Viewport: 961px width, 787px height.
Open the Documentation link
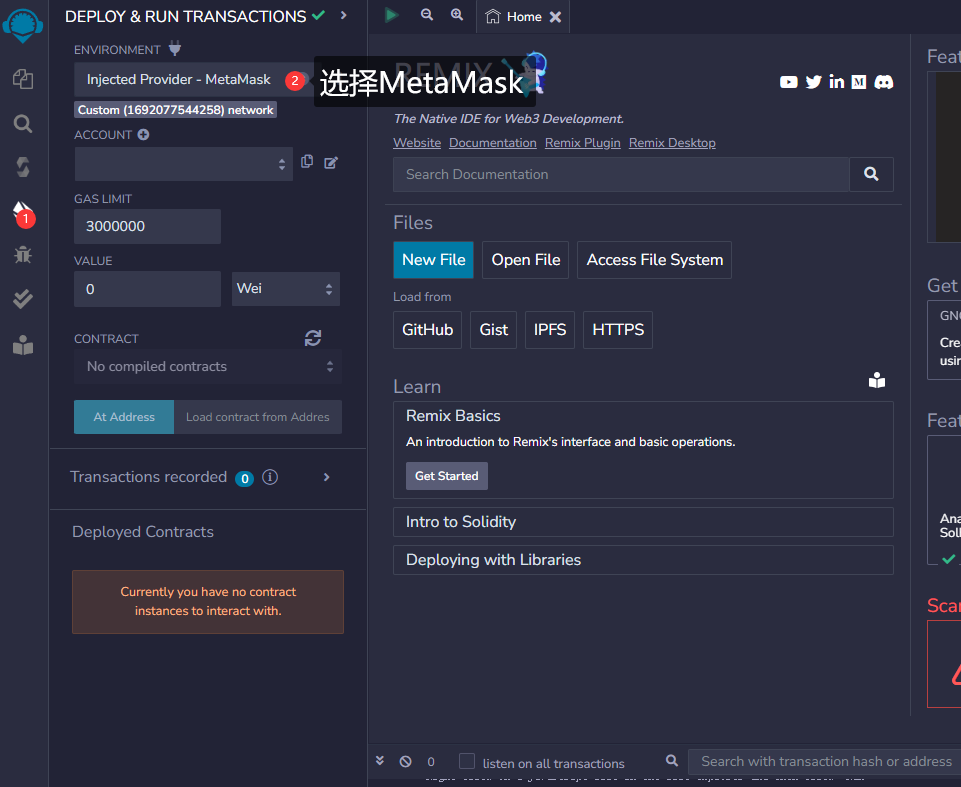493,143
